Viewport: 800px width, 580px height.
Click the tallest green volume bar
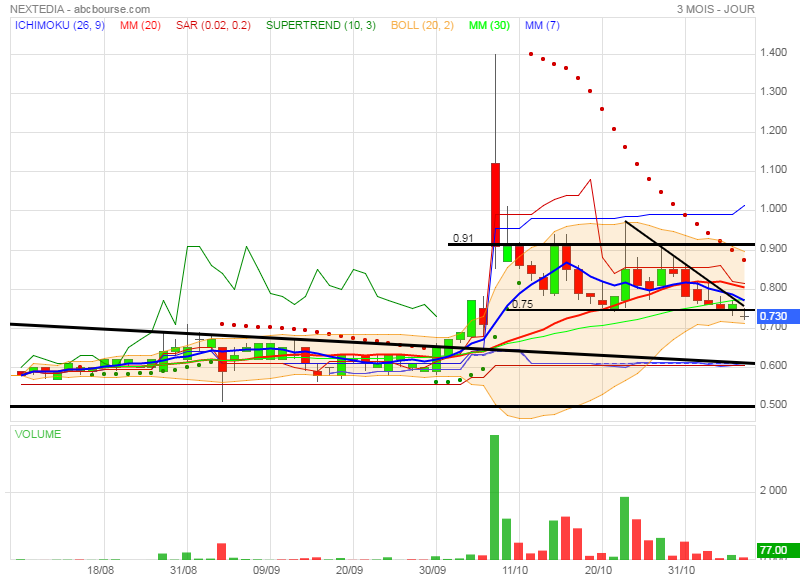[494, 497]
